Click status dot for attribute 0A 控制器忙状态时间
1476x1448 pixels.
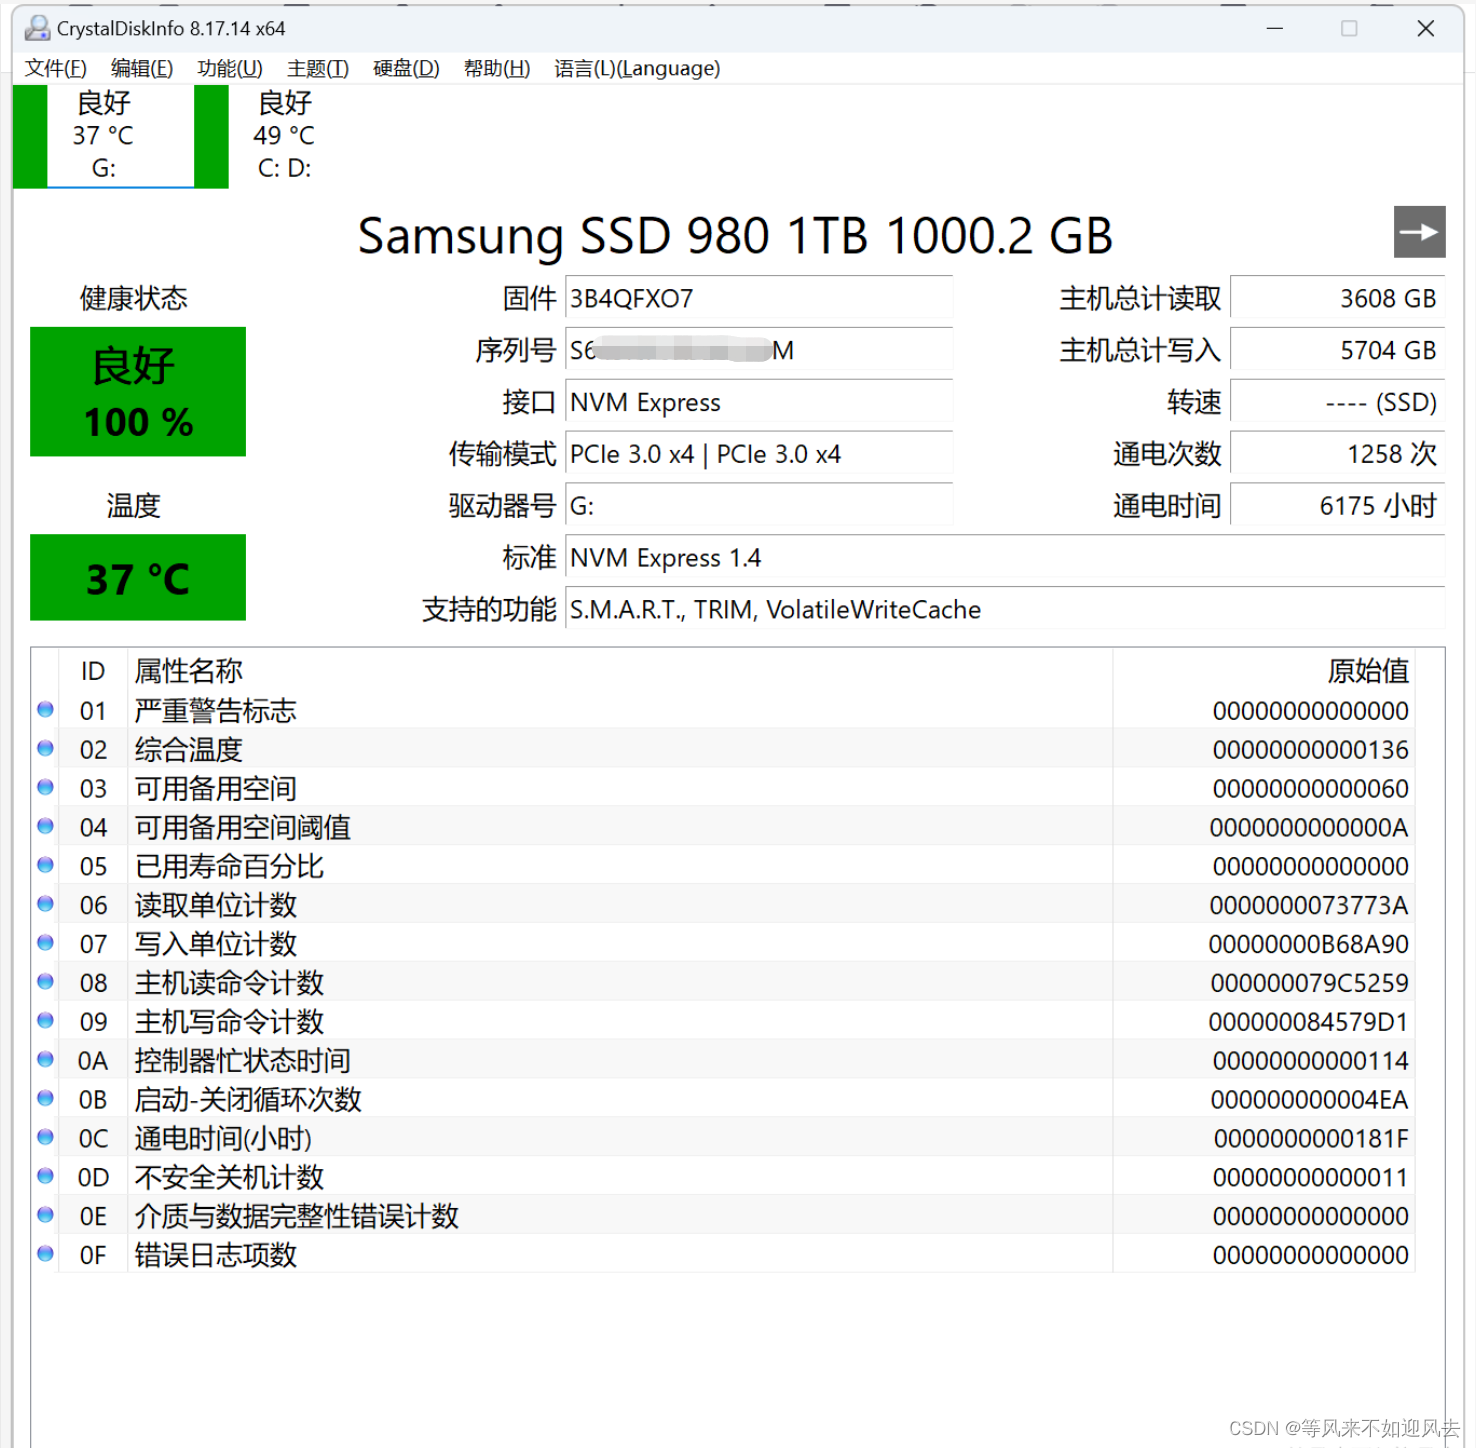tap(45, 1060)
